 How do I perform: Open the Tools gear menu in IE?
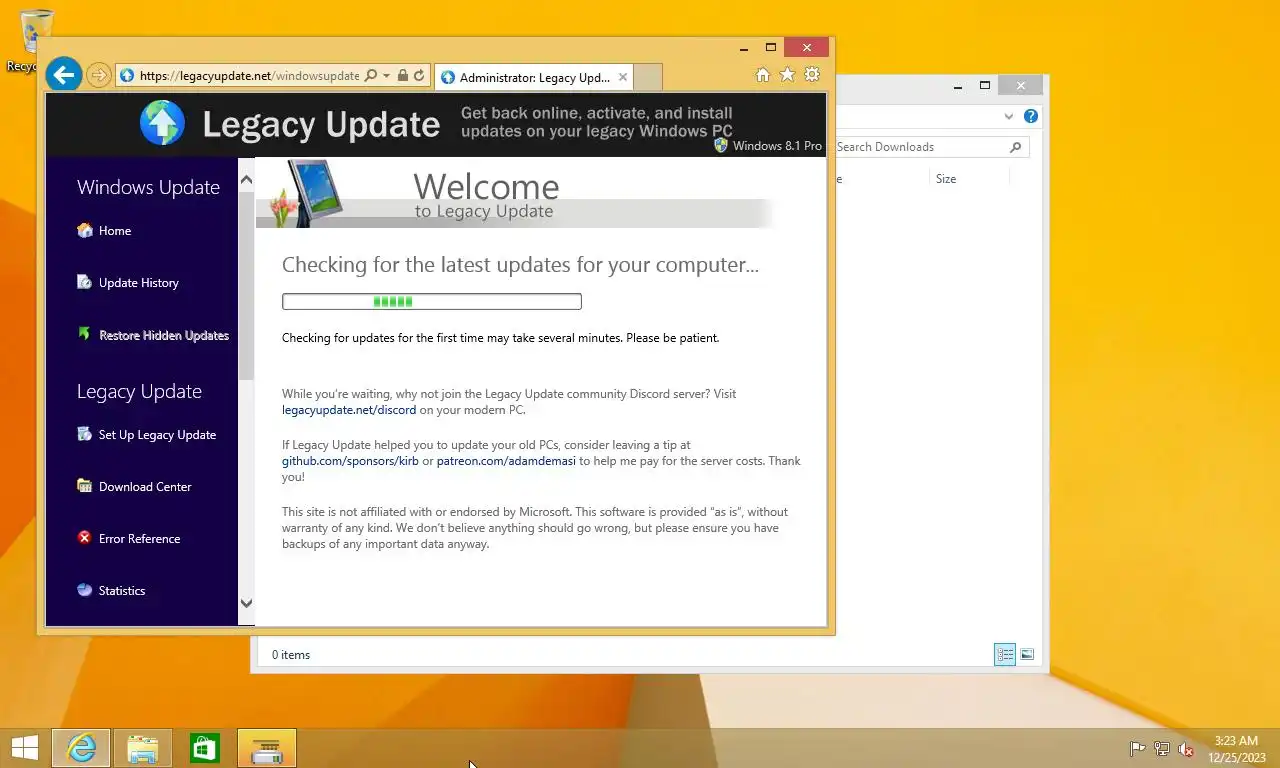[x=812, y=75]
